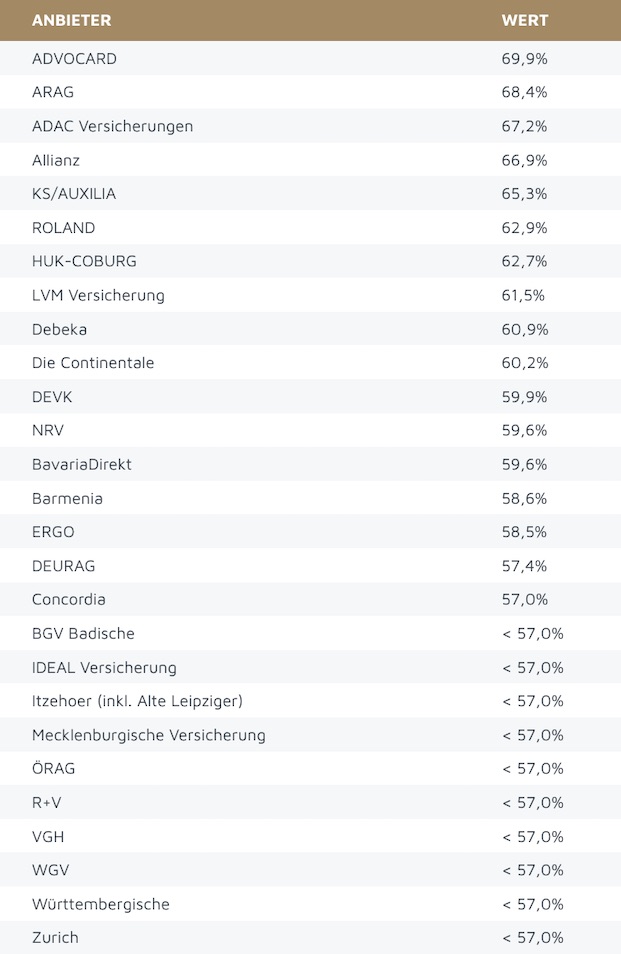The image size is (621, 954).
Task: Click the Allianz row label
Action: click(56, 160)
